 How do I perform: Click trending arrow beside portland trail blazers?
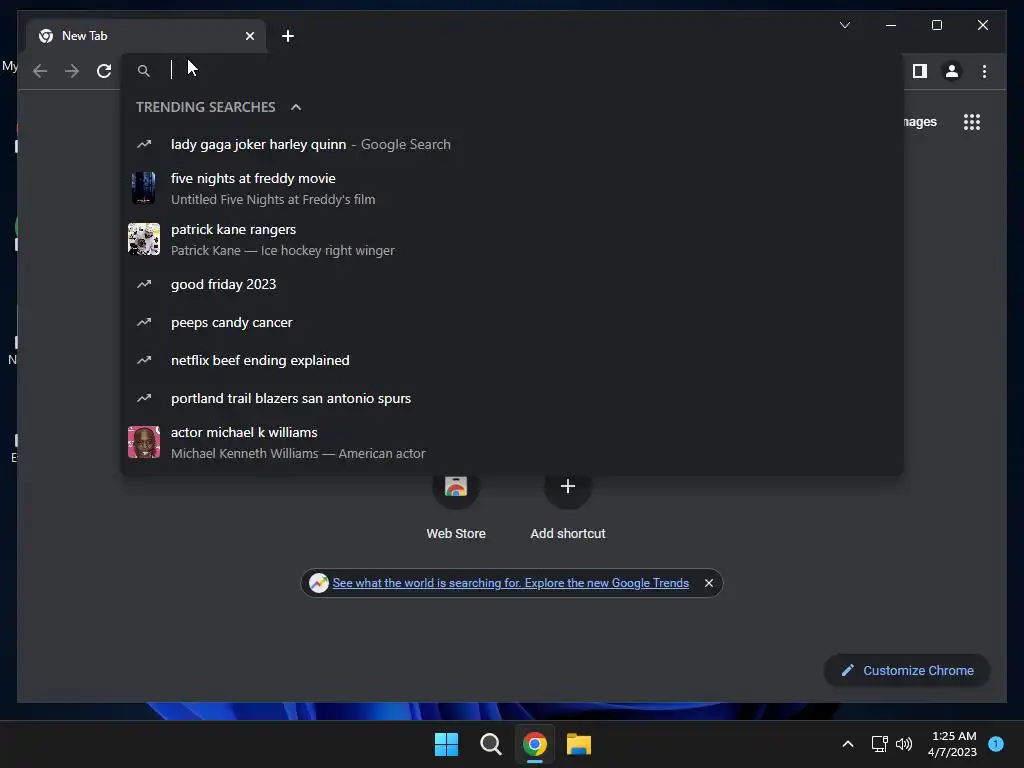(144, 398)
